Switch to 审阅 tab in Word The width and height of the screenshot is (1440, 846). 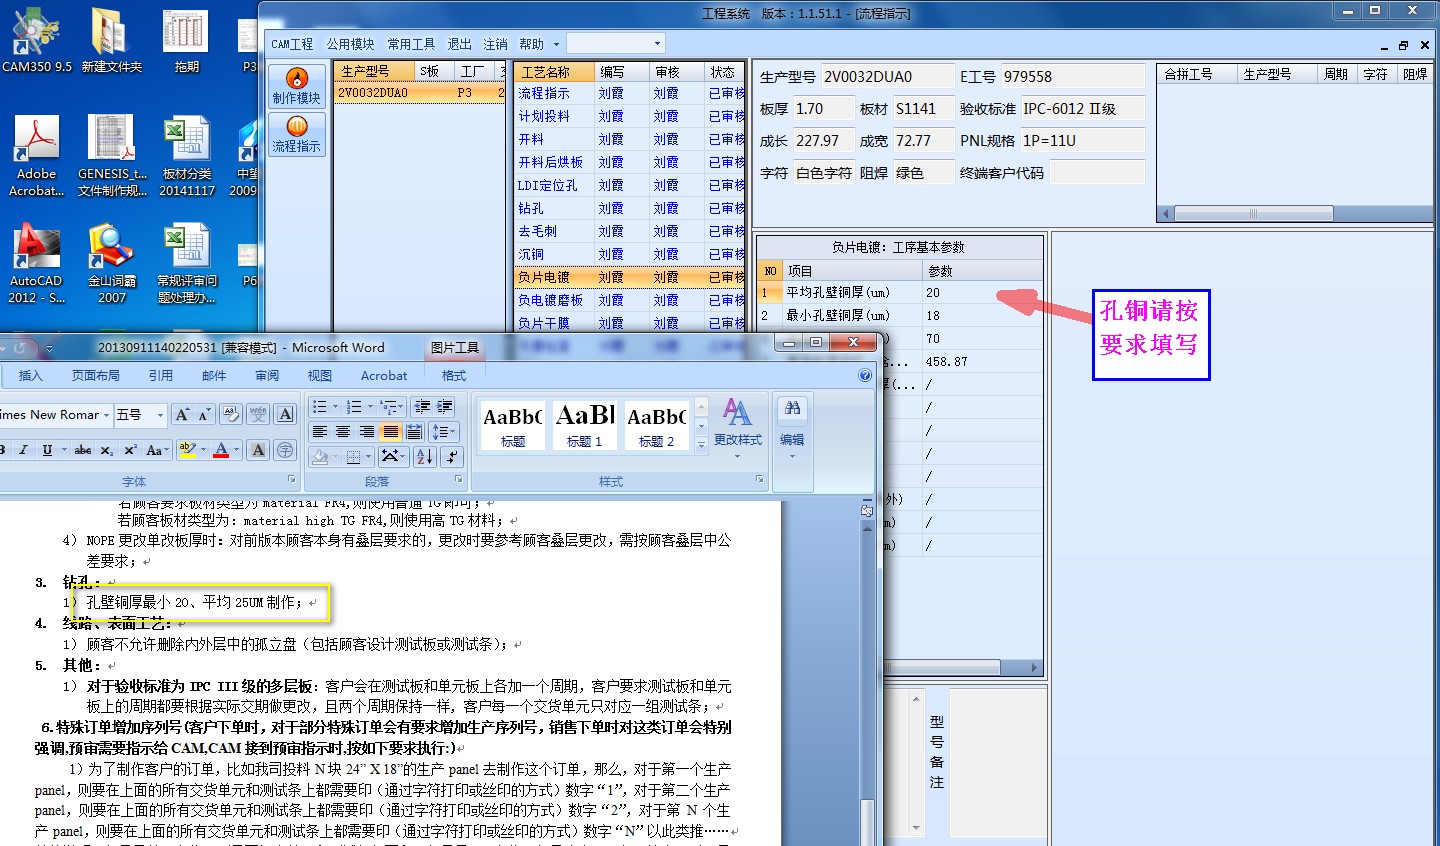pos(267,375)
